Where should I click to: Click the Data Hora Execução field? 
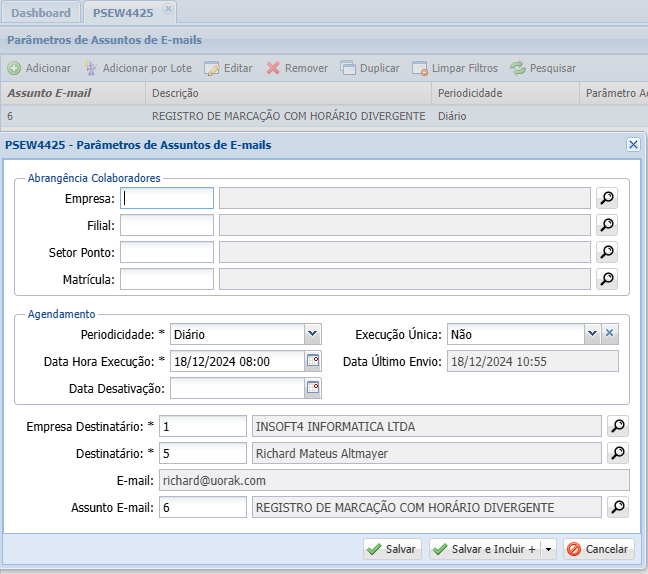tap(238, 361)
